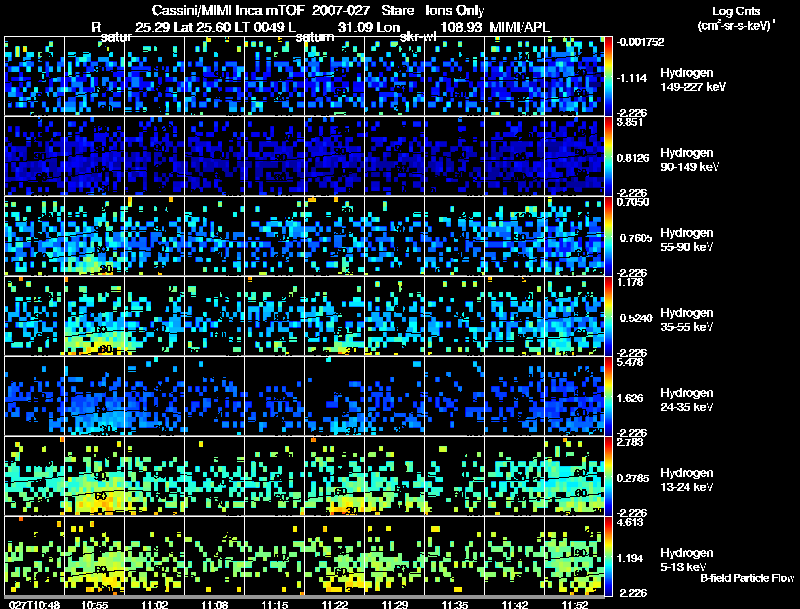This screenshot has width=800, height=609.
Task: Click the 'Log Cnts' colorbar heading
Action: [x=736, y=11]
